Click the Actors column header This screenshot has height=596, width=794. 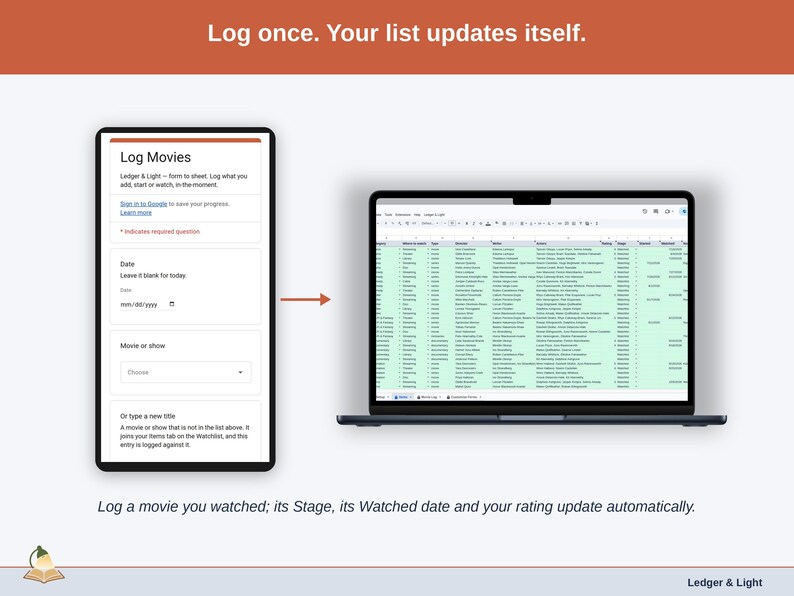pos(541,243)
